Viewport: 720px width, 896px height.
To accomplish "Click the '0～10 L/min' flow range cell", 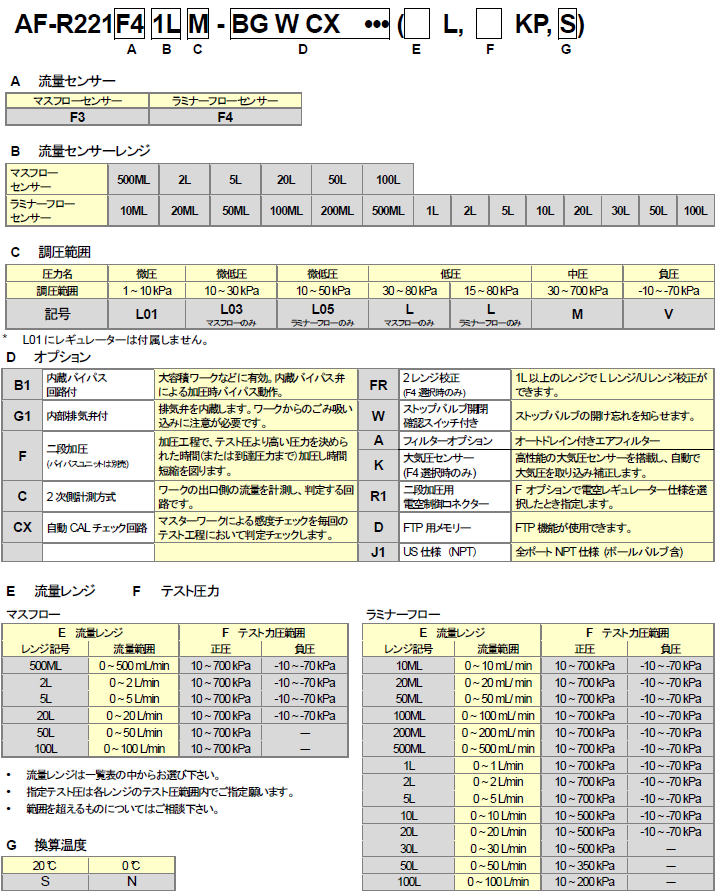I will click(x=498, y=815).
